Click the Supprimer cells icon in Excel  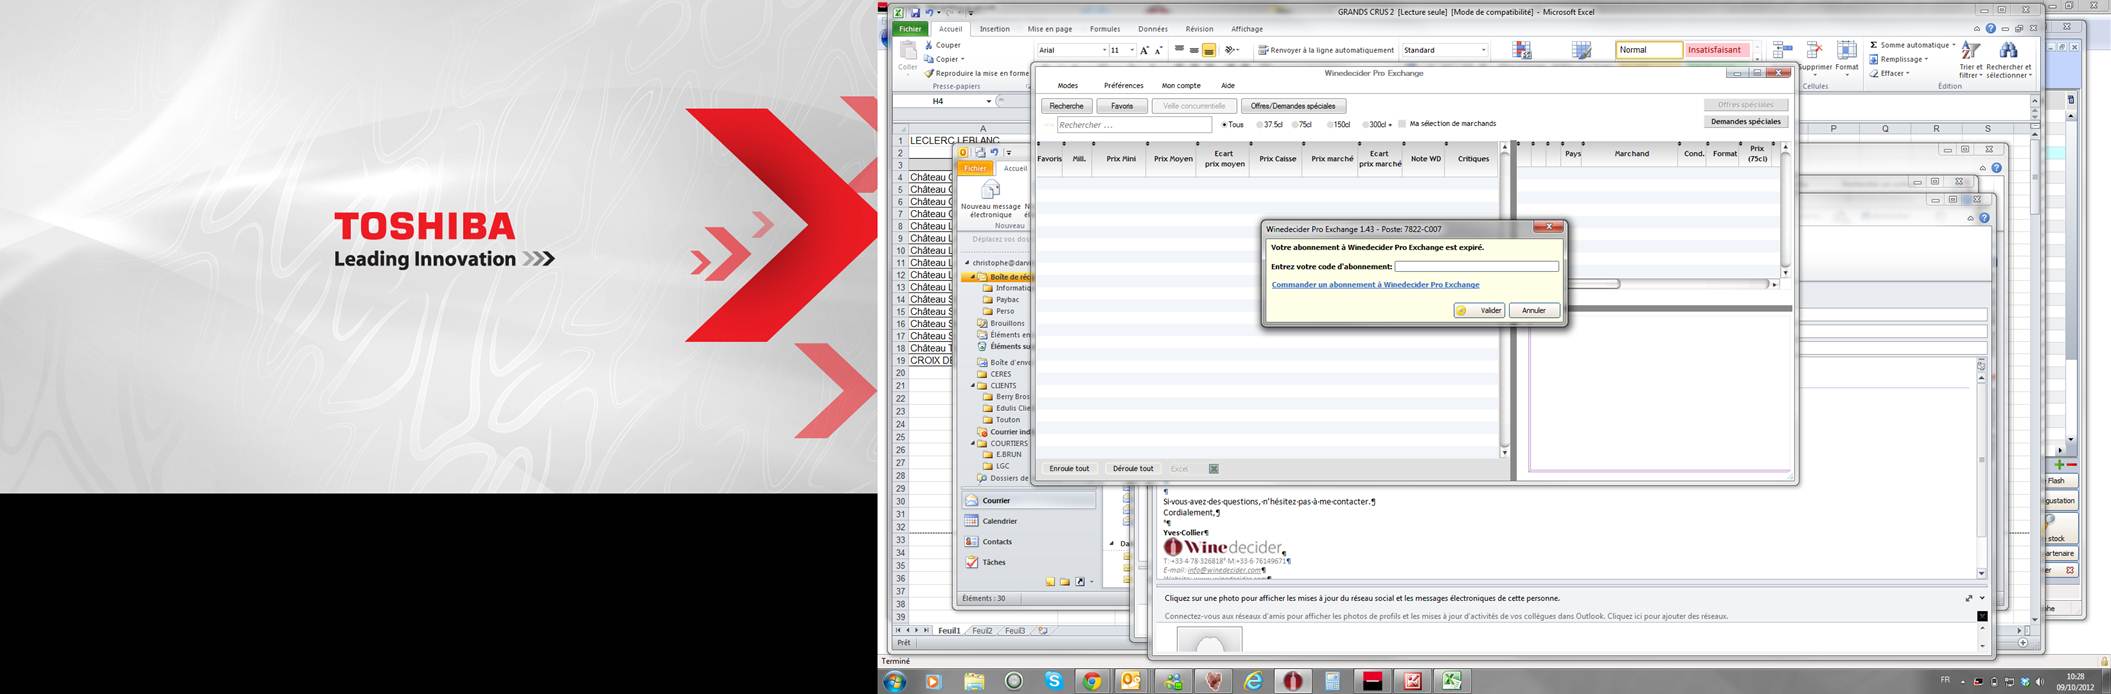(1815, 50)
